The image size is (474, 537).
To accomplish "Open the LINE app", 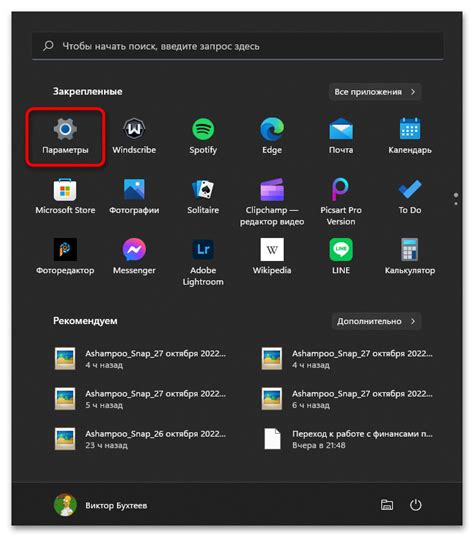I will 341,257.
